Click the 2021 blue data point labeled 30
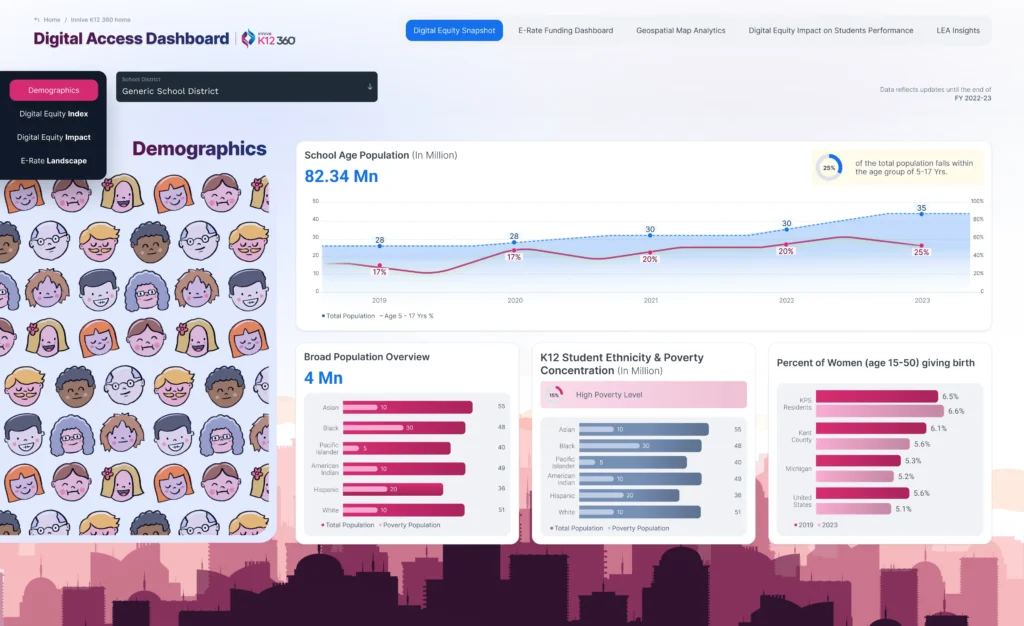1024x626 pixels. point(650,236)
